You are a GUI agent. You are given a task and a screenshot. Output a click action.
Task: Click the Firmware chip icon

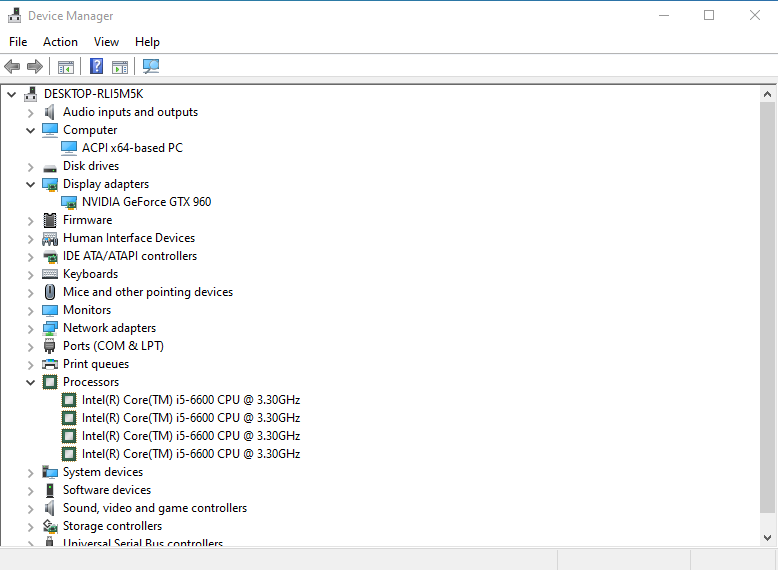pyautogui.click(x=50, y=220)
